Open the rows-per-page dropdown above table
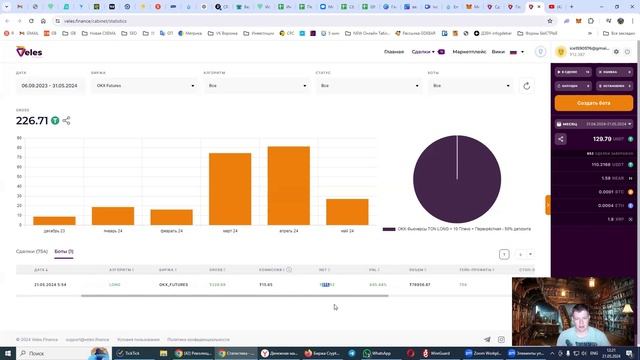Image resolution: width=640 pixels, height=360 pixels. pyautogui.click(x=524, y=254)
